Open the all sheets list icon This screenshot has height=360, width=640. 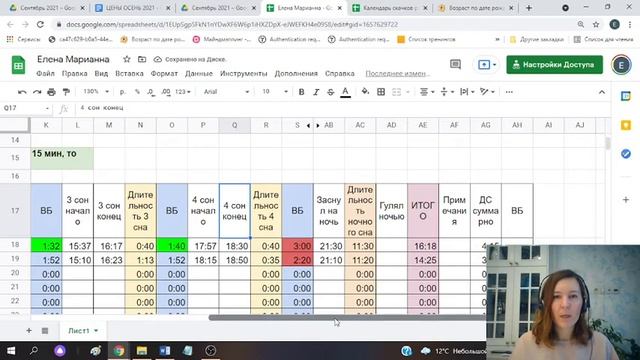pos(45,331)
